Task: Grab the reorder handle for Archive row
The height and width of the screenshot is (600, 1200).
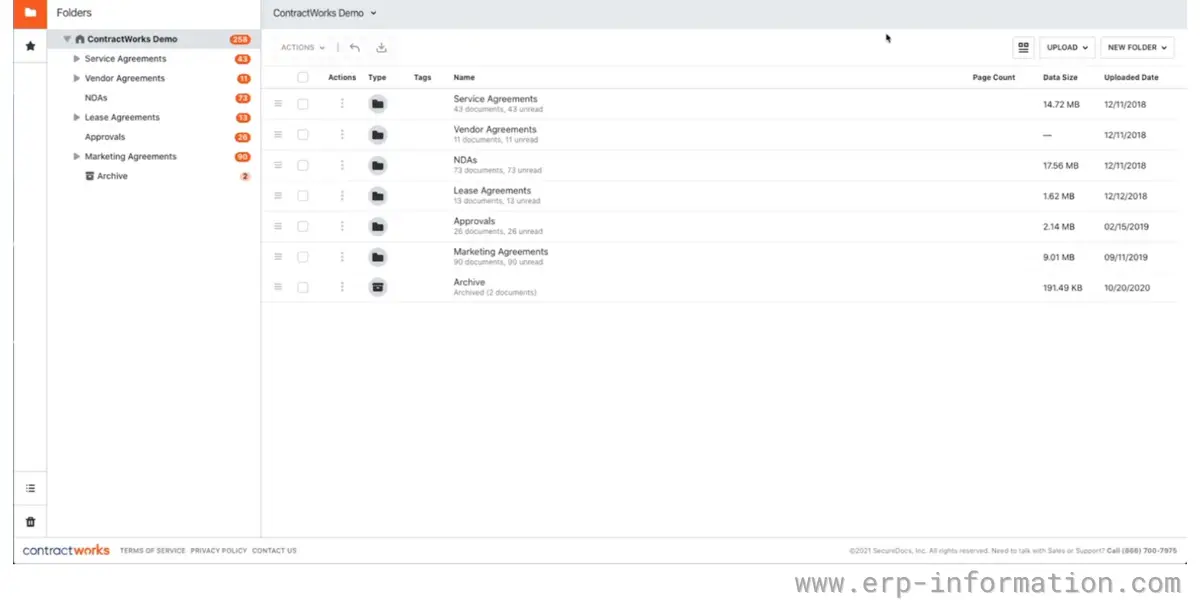Action: pyautogui.click(x=278, y=287)
